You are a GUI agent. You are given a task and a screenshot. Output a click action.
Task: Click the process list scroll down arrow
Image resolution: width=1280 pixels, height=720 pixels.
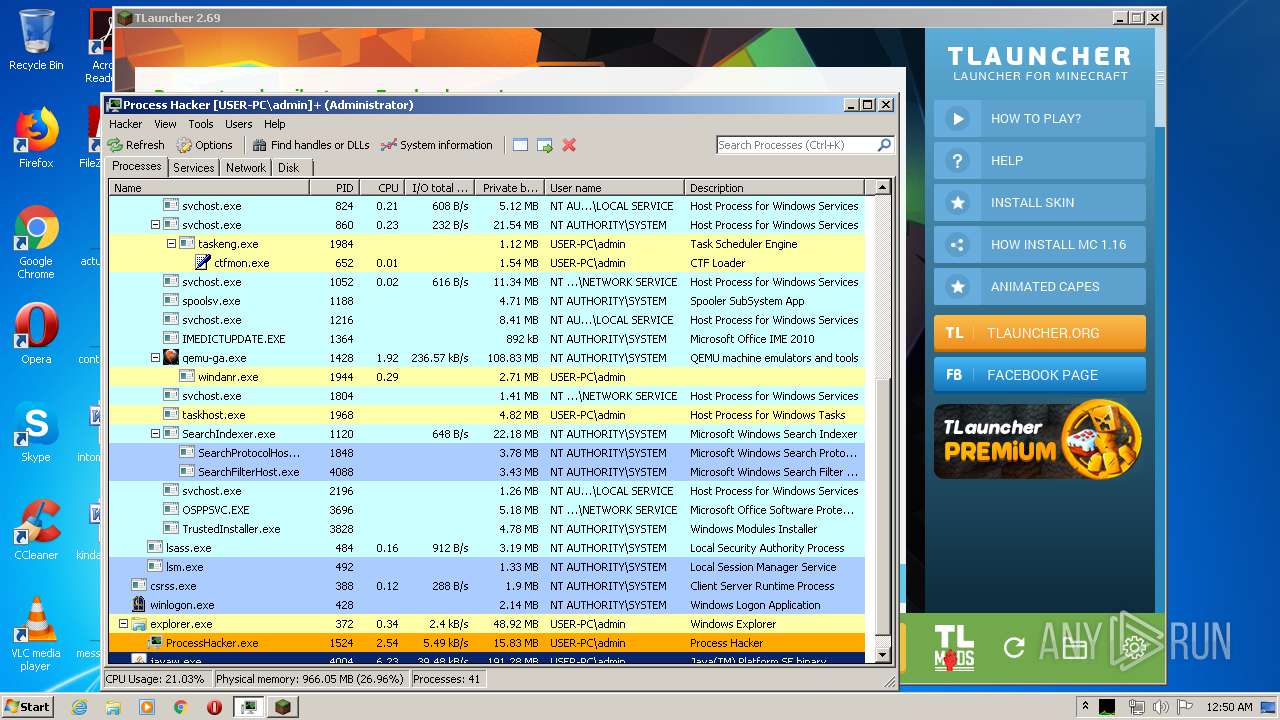882,655
